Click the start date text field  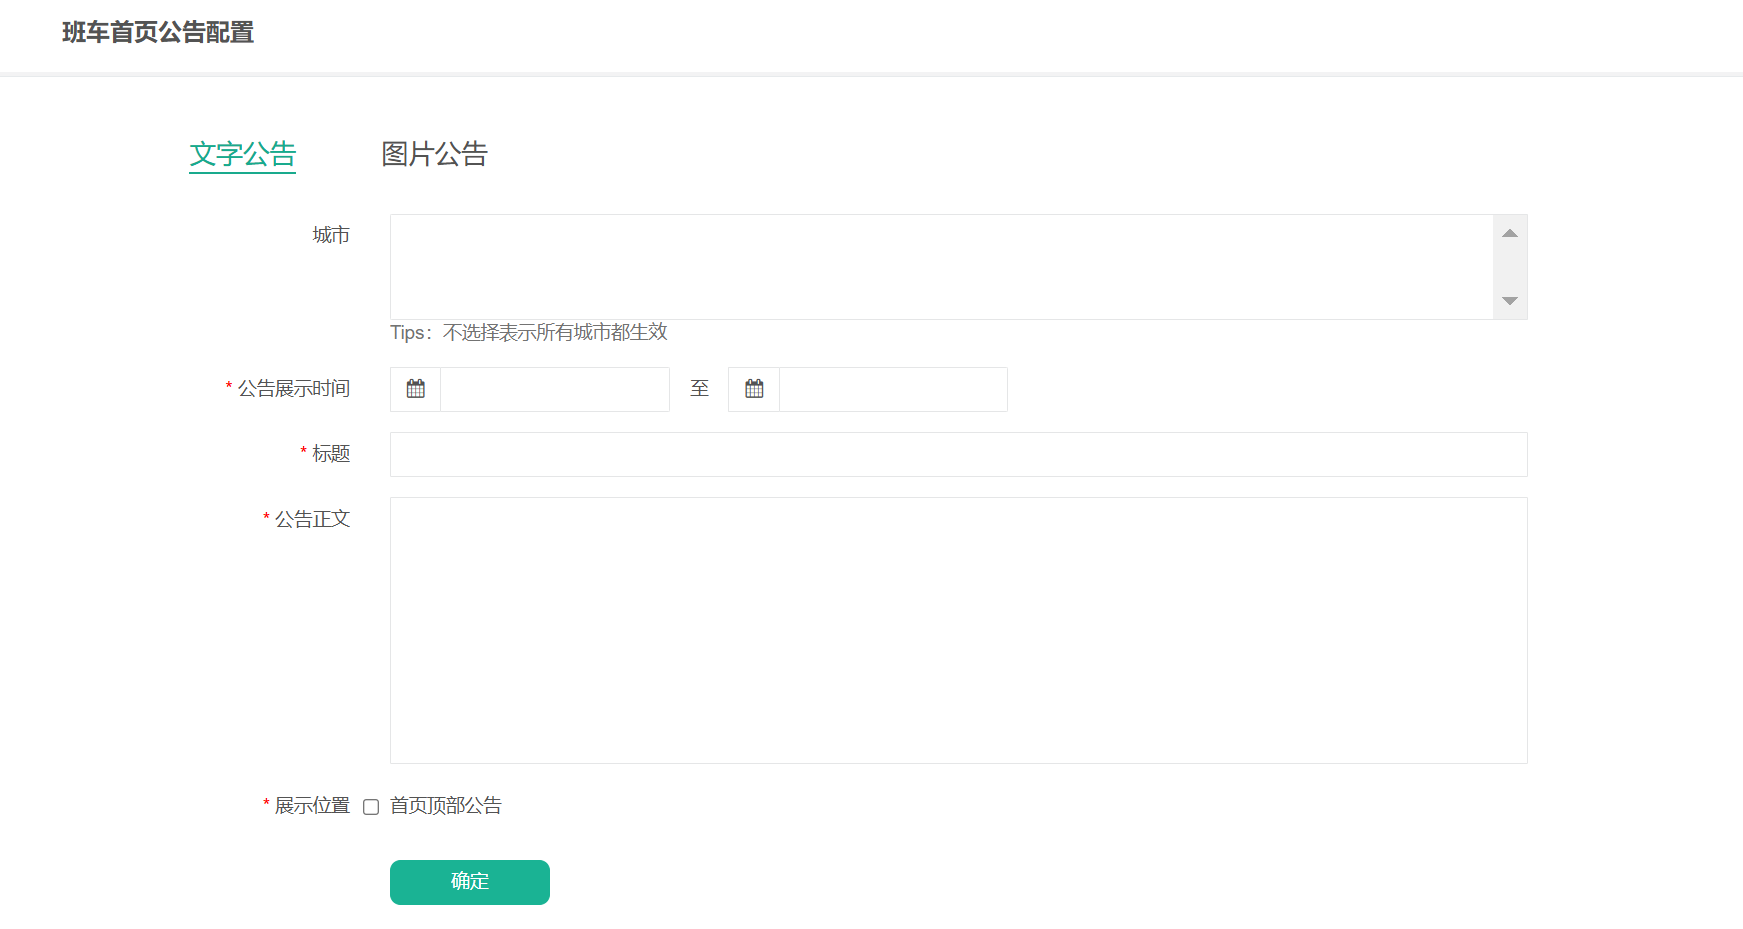coord(554,389)
